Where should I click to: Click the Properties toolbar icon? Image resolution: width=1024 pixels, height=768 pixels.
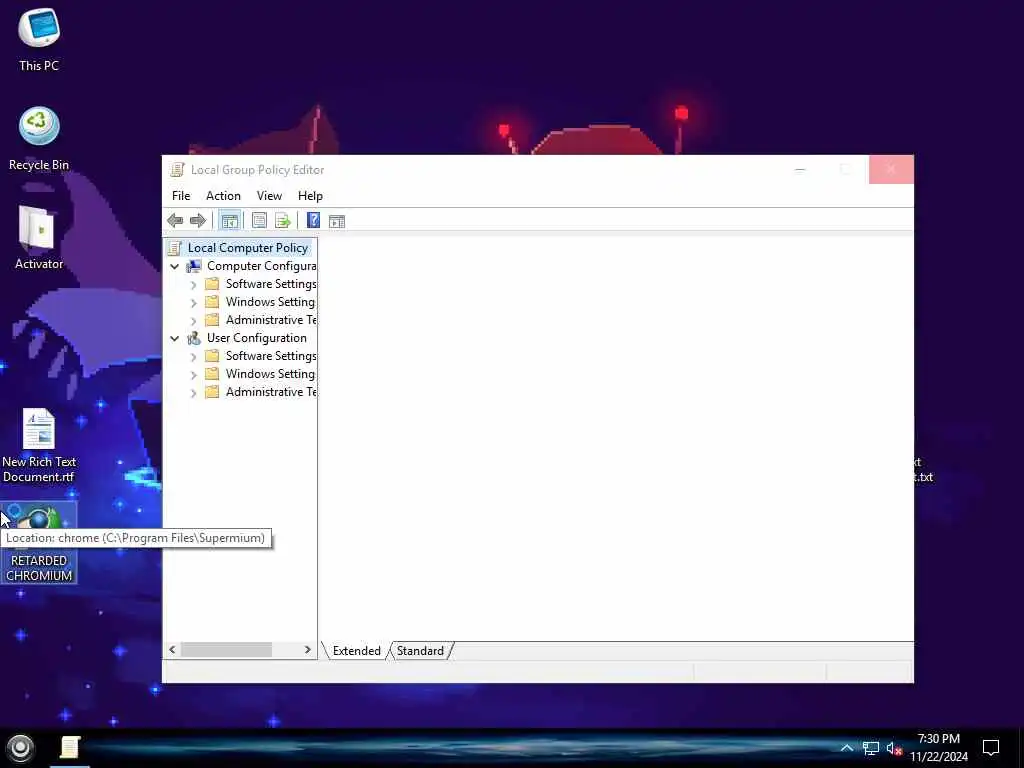coord(259,221)
